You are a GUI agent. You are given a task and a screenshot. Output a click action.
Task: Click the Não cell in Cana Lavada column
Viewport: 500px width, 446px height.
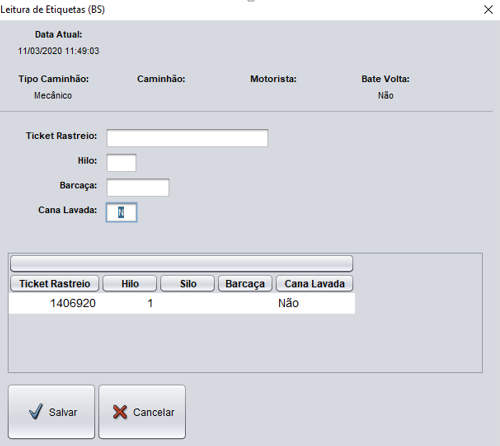[x=288, y=303]
